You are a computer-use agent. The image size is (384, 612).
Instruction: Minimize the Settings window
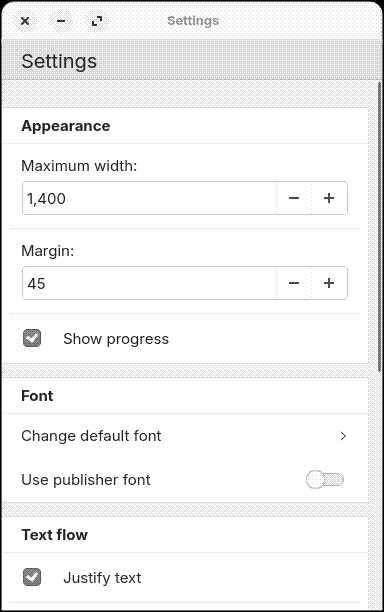pos(61,21)
